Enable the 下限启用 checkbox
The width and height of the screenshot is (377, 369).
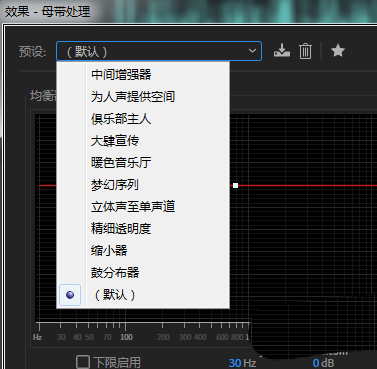point(83,362)
